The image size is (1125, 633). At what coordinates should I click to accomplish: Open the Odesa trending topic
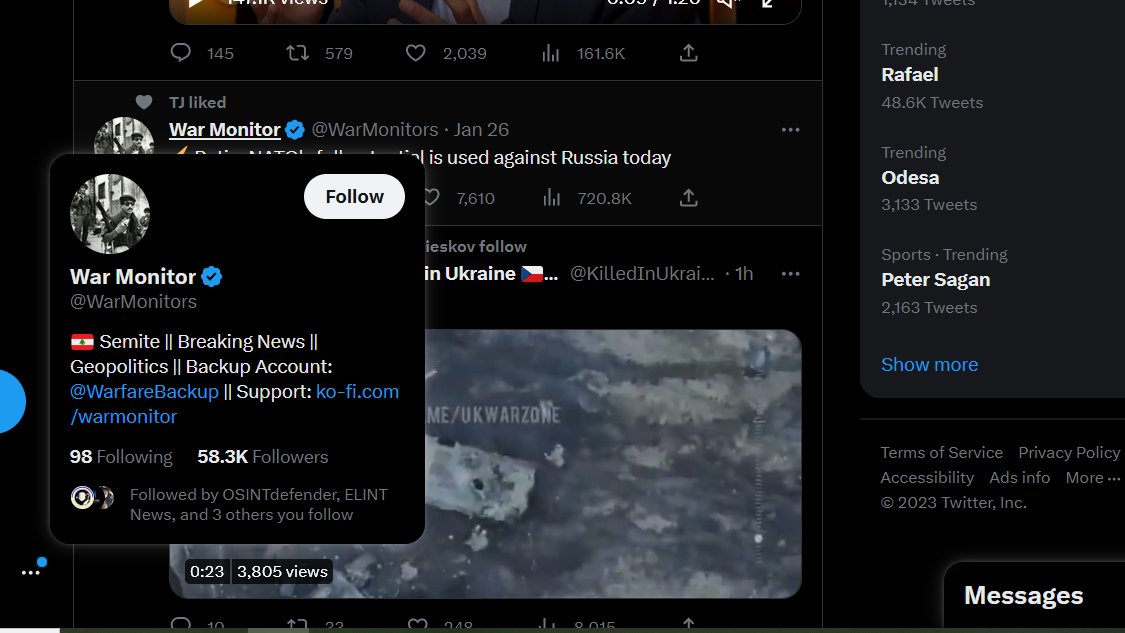910,178
